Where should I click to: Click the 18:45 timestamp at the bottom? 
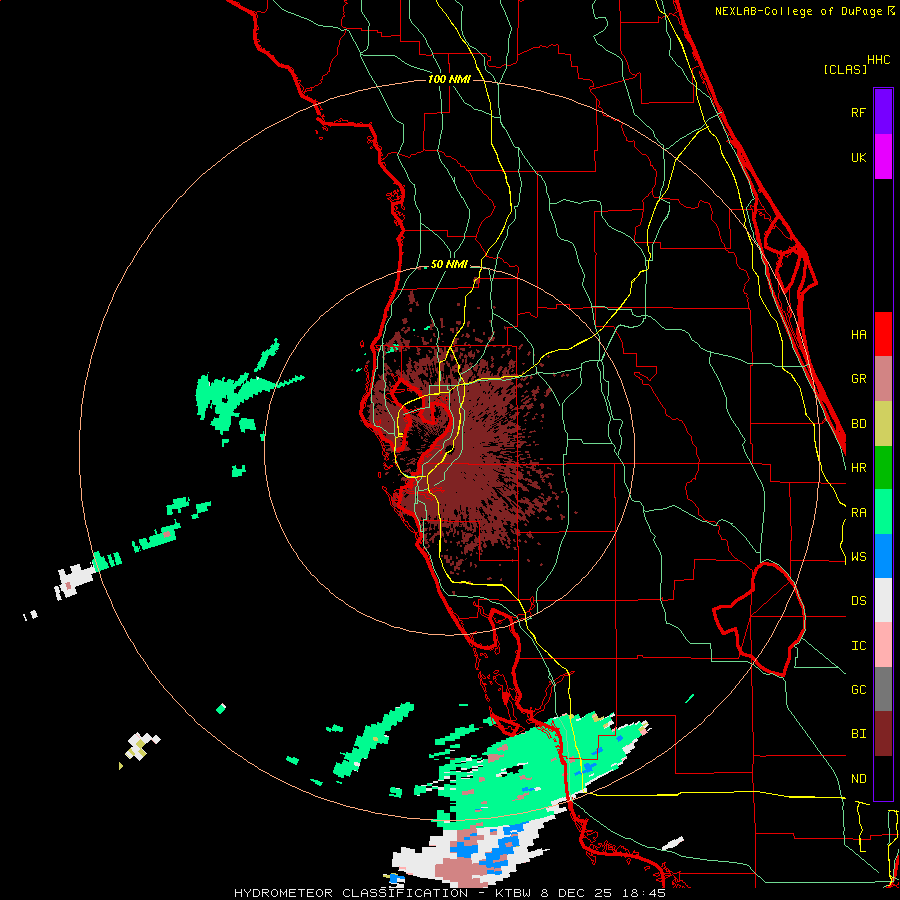[646, 893]
